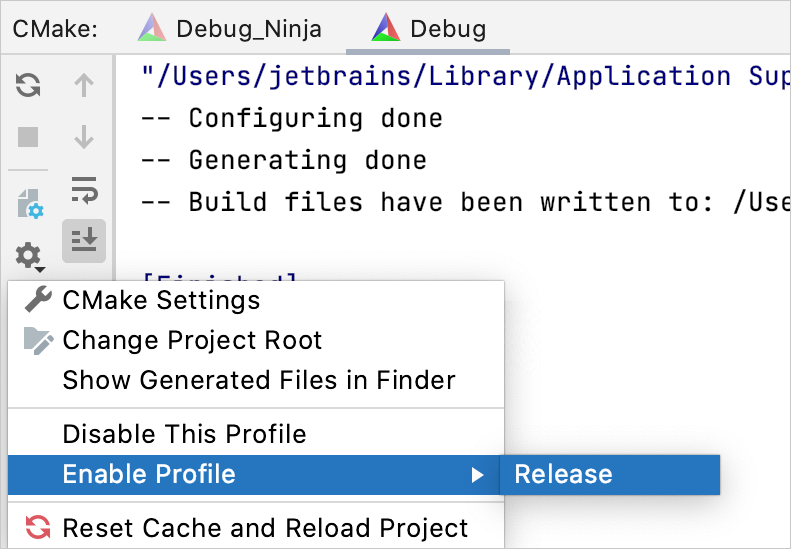Open the gear options dropdown
The width and height of the screenshot is (791, 549).
point(30,256)
